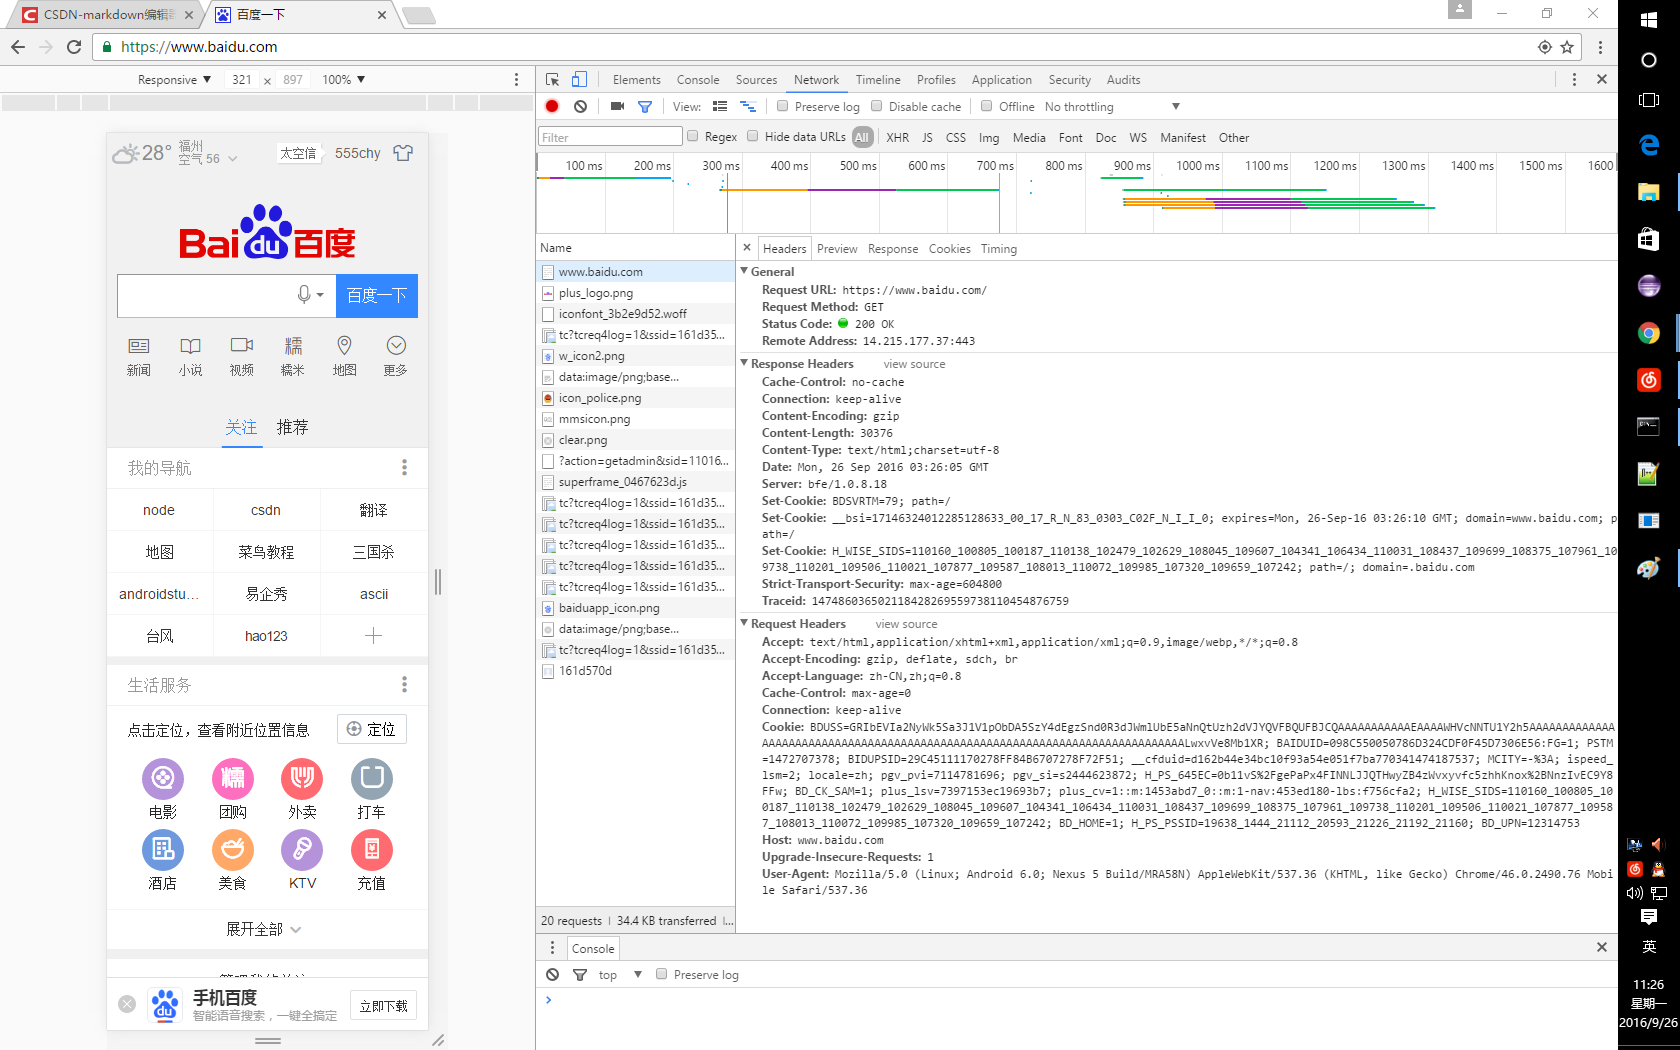Click view source next to Request Headers

pyautogui.click(x=906, y=624)
